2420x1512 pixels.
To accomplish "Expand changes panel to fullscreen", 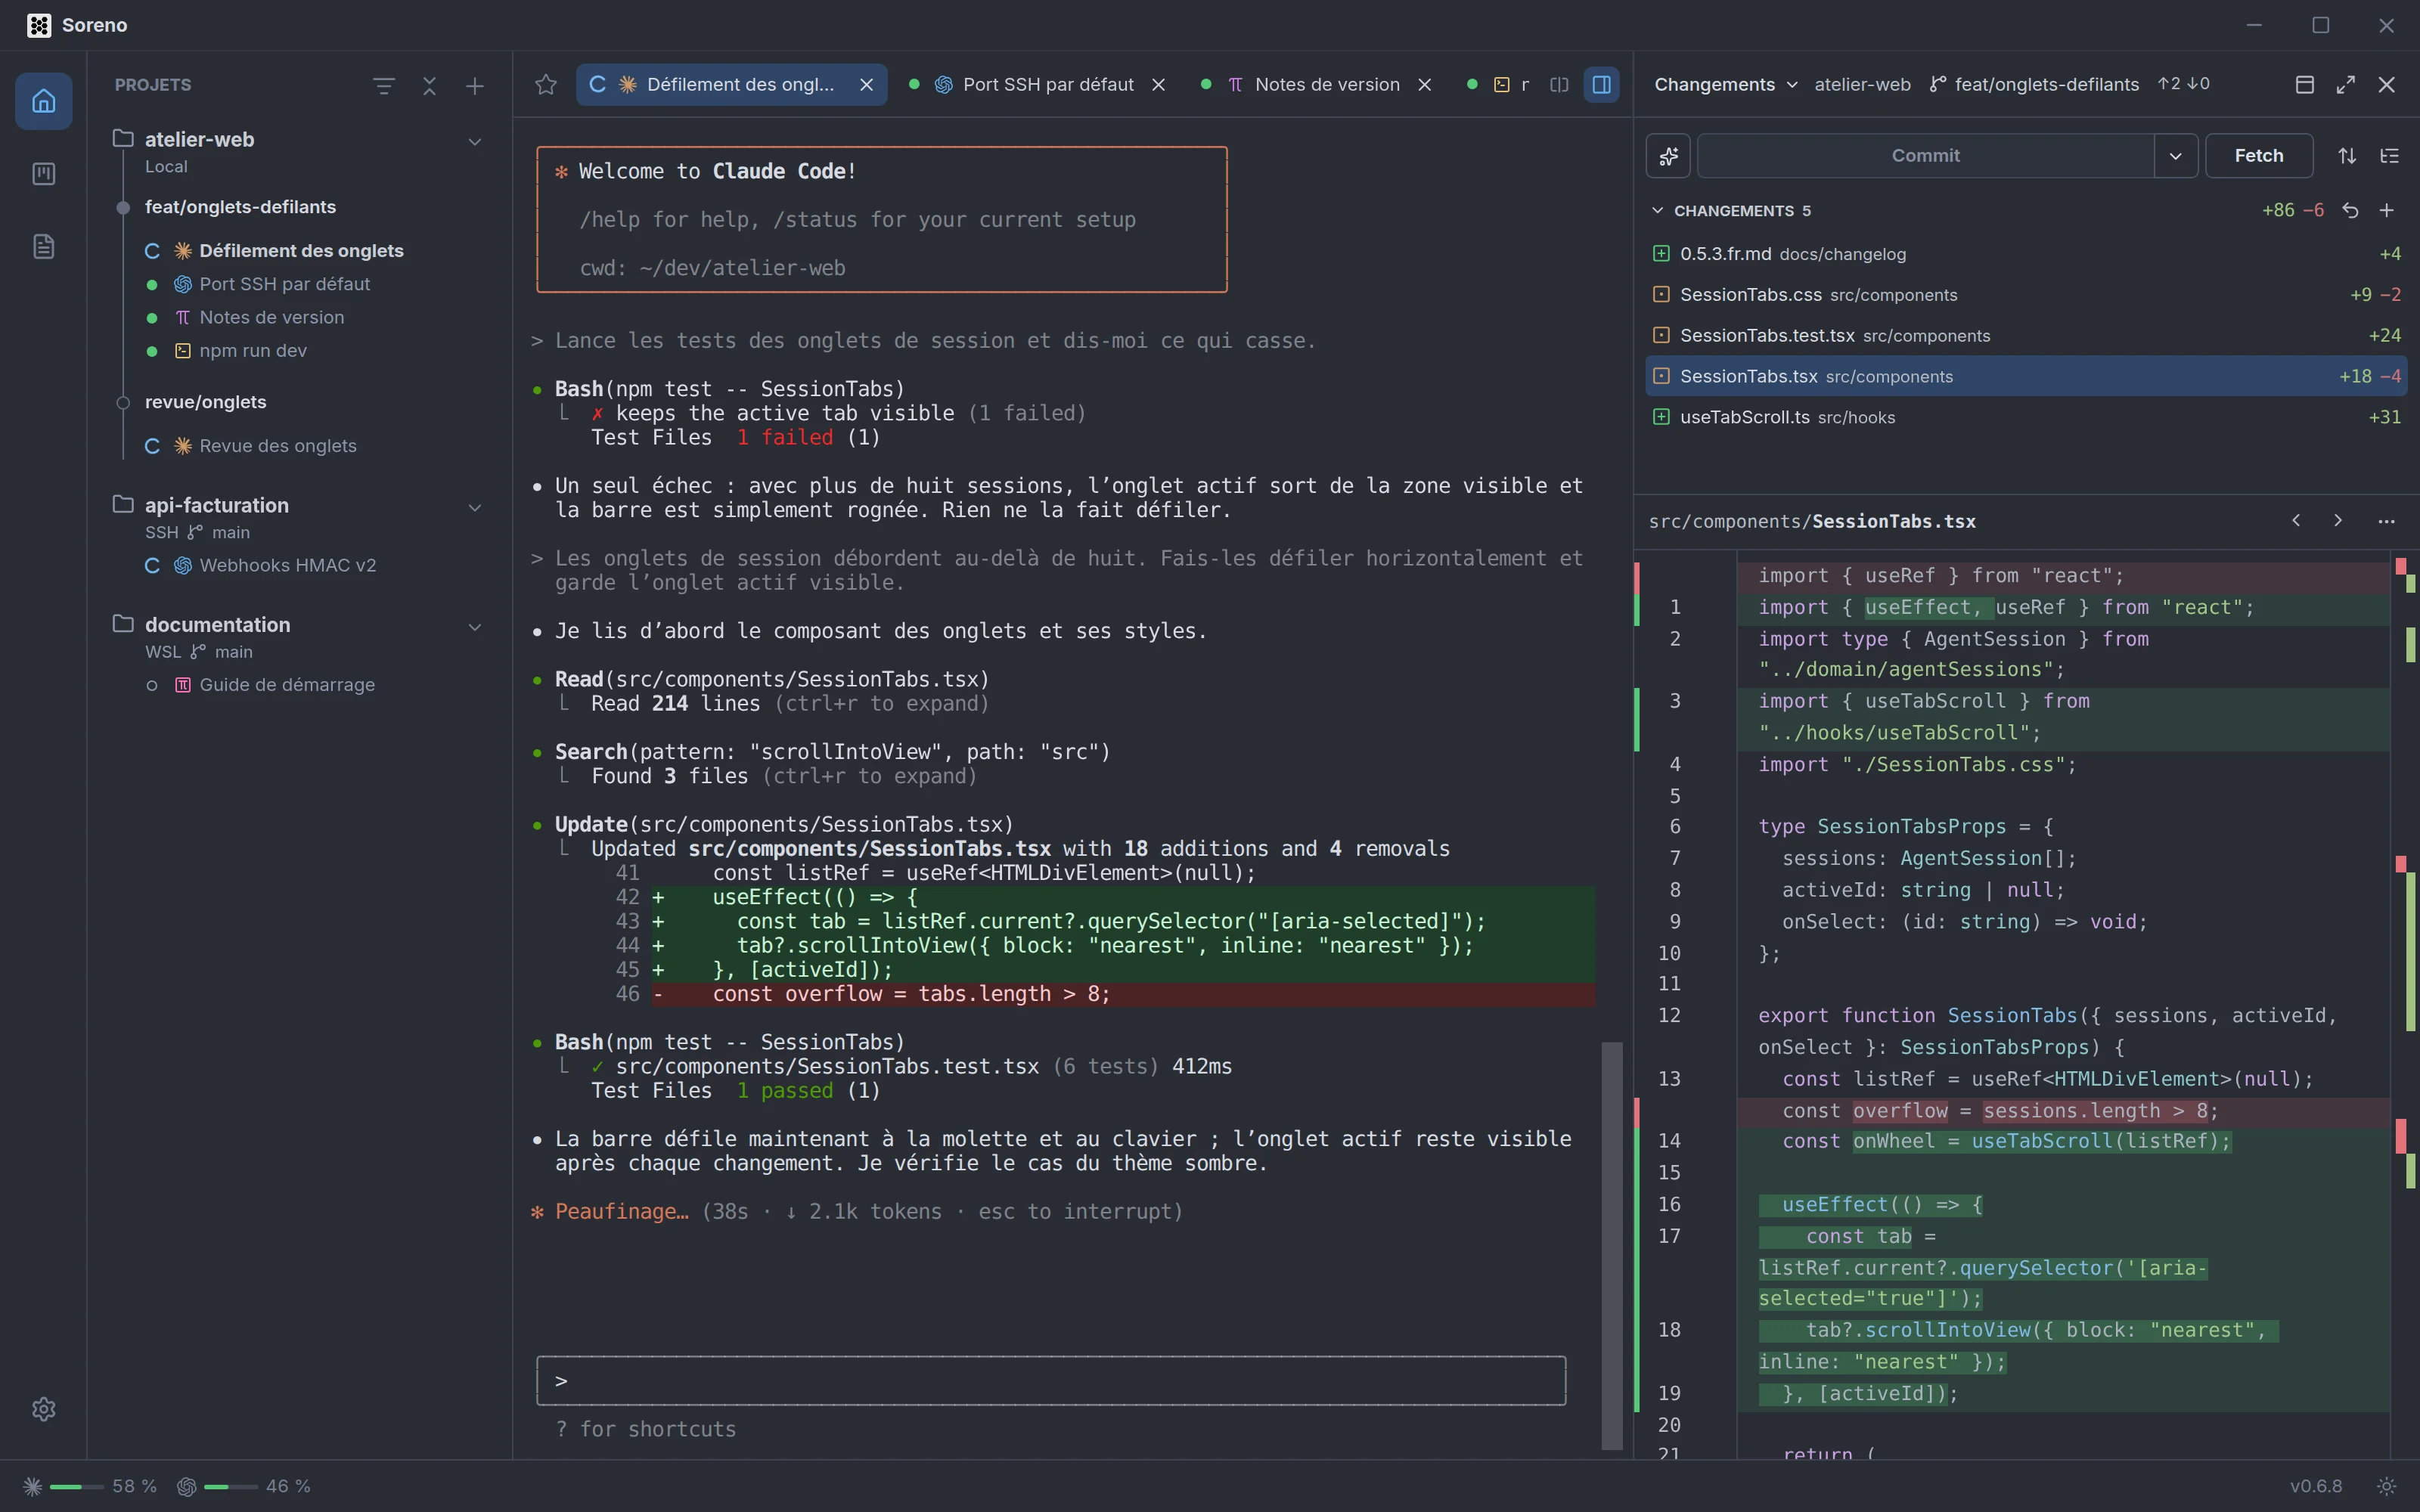I will (x=2346, y=85).
